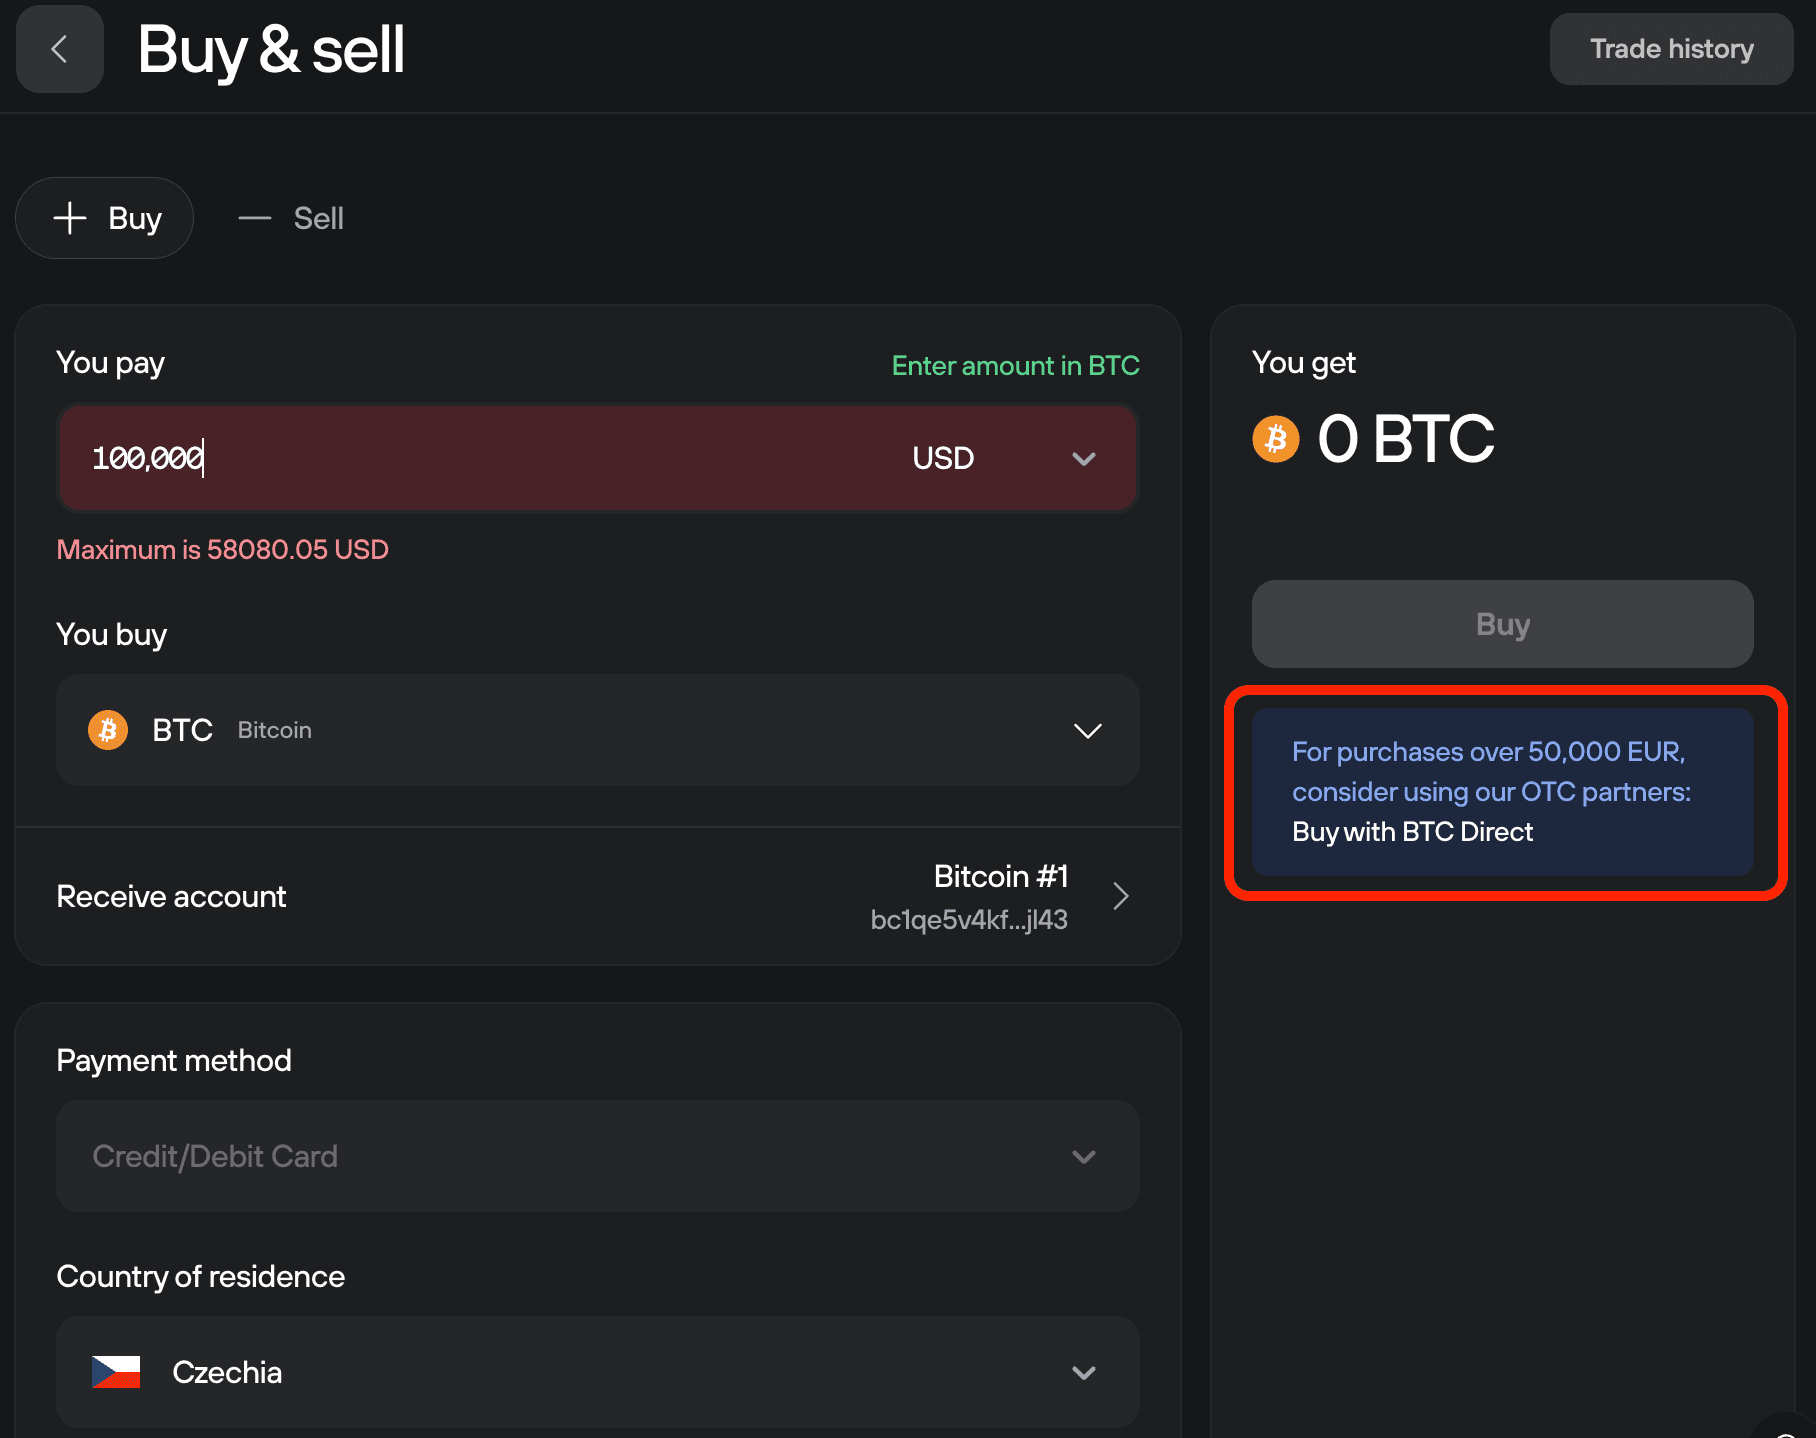The image size is (1816, 1438).
Task: Switch to the Buy tab
Action: point(105,218)
